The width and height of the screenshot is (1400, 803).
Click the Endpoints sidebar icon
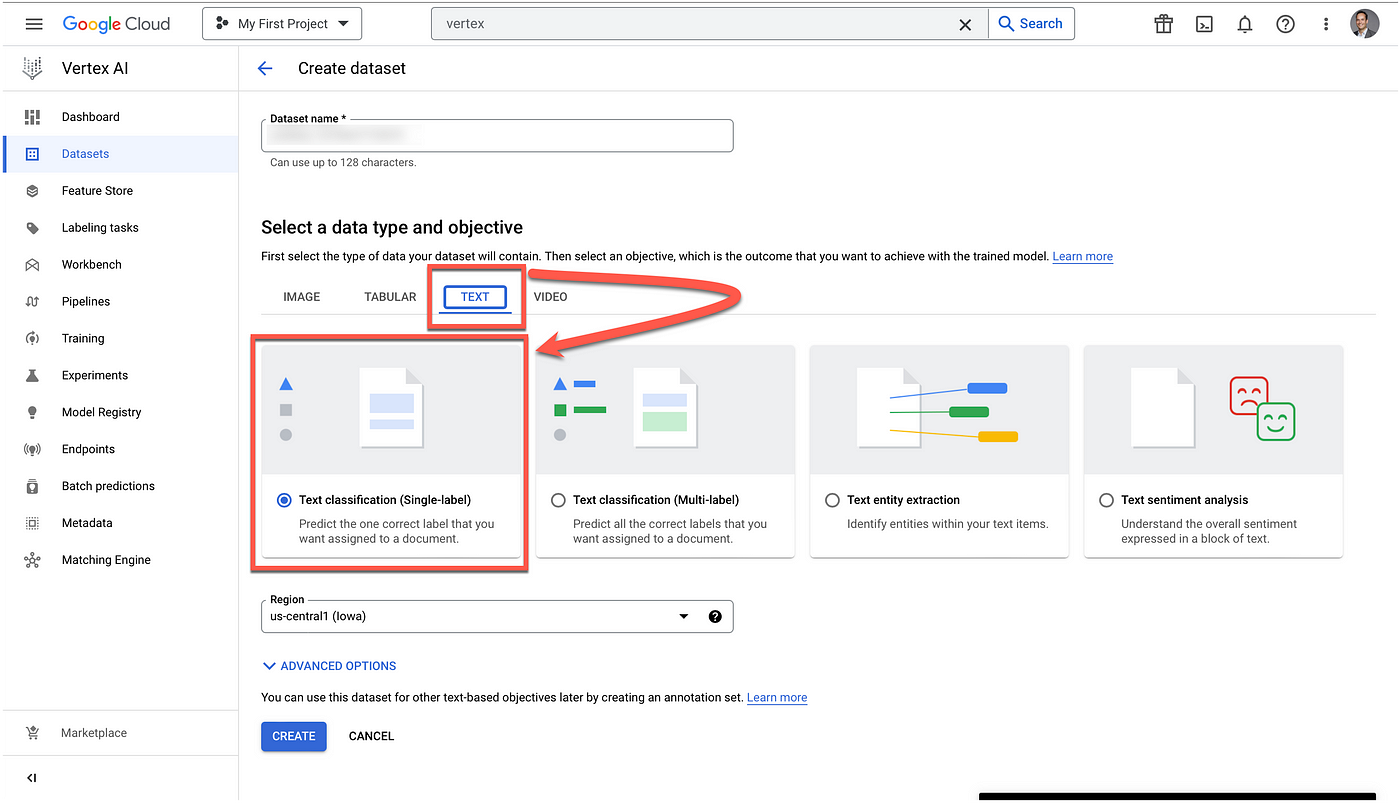[32, 450]
